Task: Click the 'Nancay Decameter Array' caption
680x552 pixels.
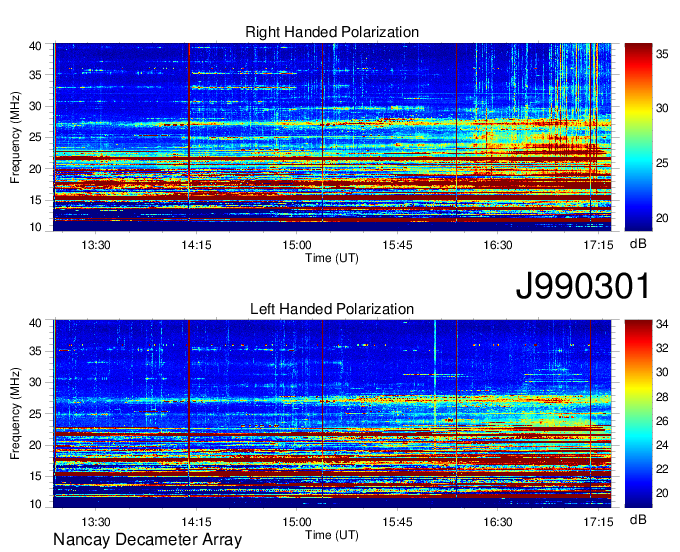Action: [x=147, y=540]
